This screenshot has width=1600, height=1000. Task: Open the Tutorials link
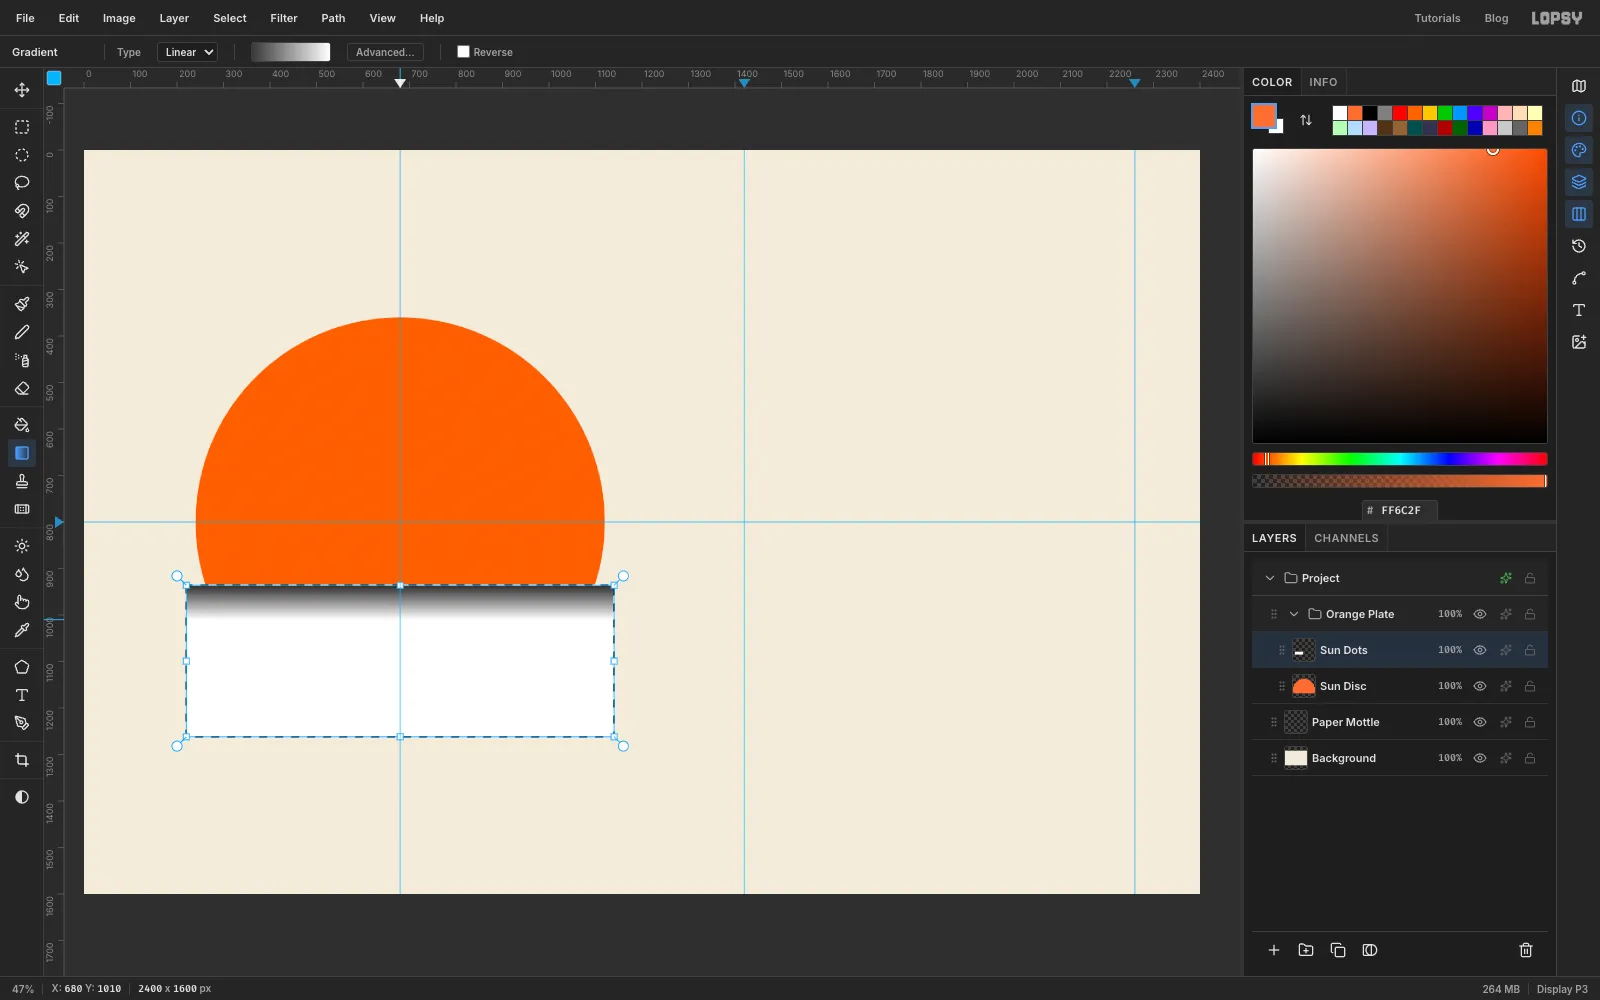(x=1437, y=18)
